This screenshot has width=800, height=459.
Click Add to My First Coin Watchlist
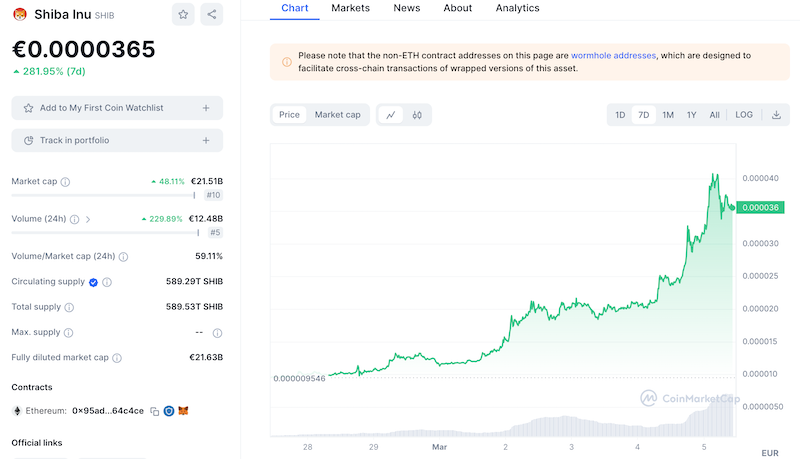[x=117, y=108]
